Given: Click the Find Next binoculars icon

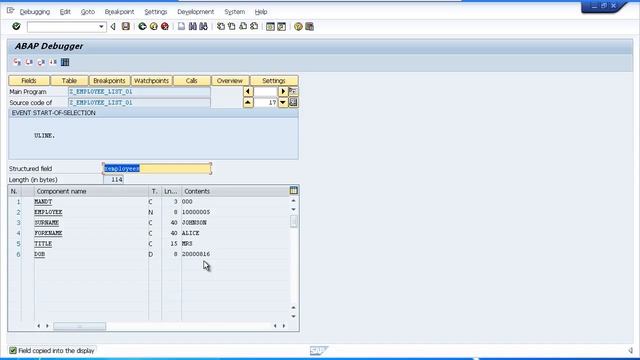Looking at the screenshot, I should pyautogui.click(x=203, y=27).
